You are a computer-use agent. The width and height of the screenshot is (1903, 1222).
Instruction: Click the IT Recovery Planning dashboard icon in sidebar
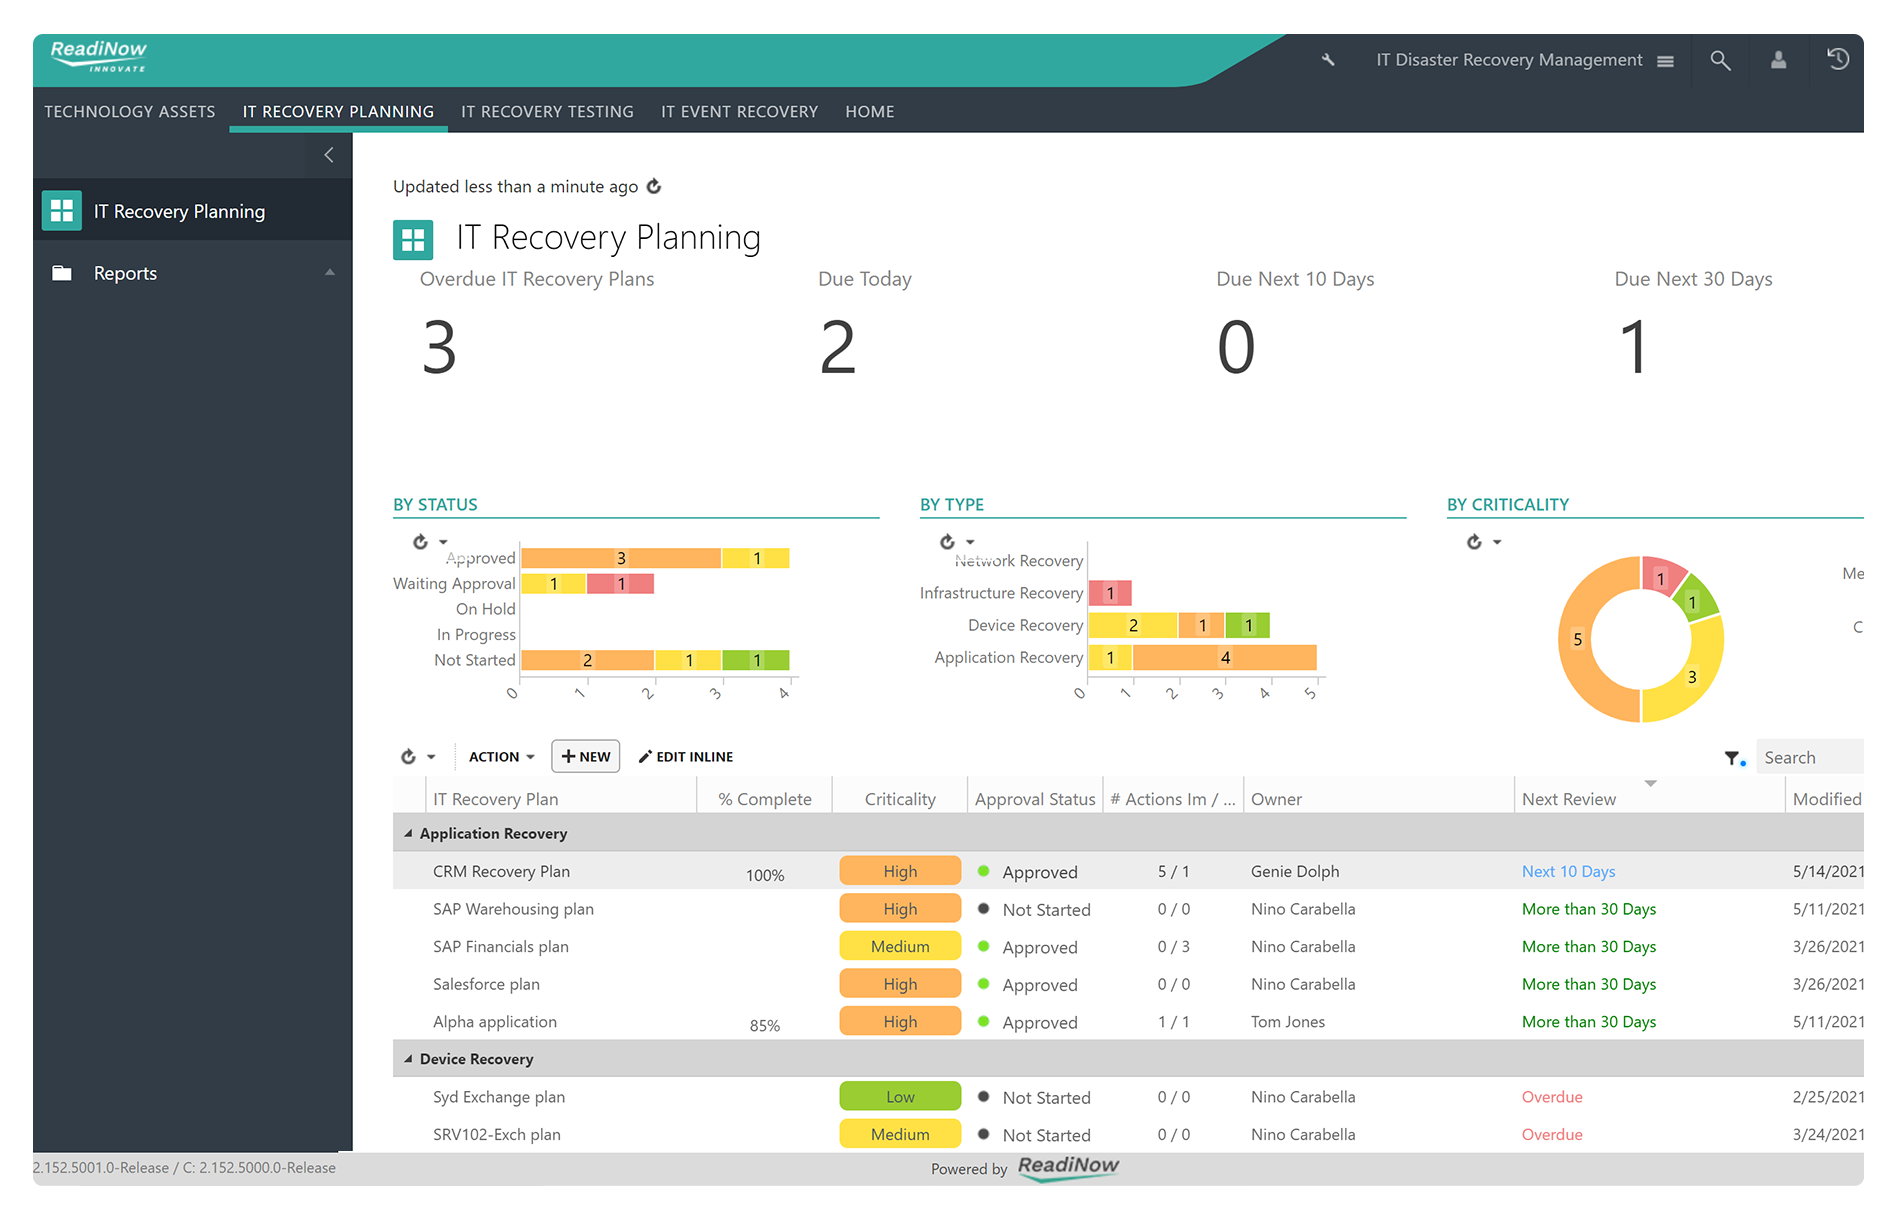coord(62,211)
